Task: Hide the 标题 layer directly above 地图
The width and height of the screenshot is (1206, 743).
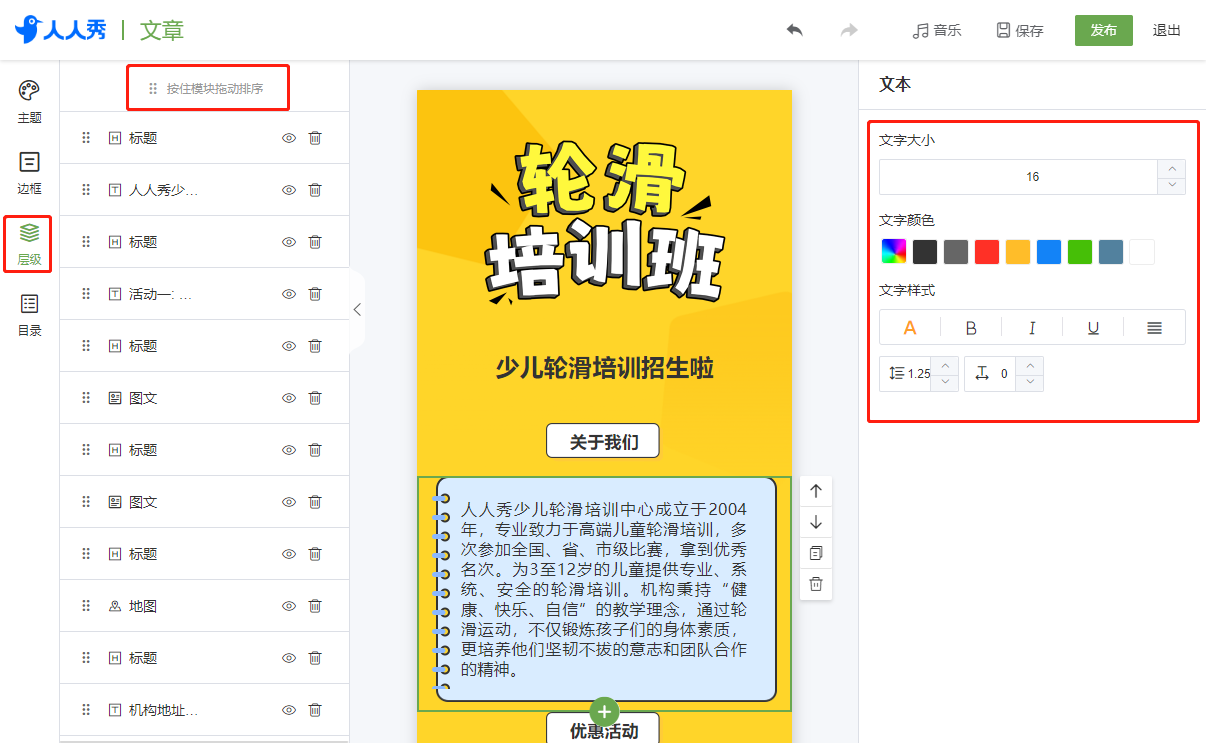Action: tap(289, 554)
